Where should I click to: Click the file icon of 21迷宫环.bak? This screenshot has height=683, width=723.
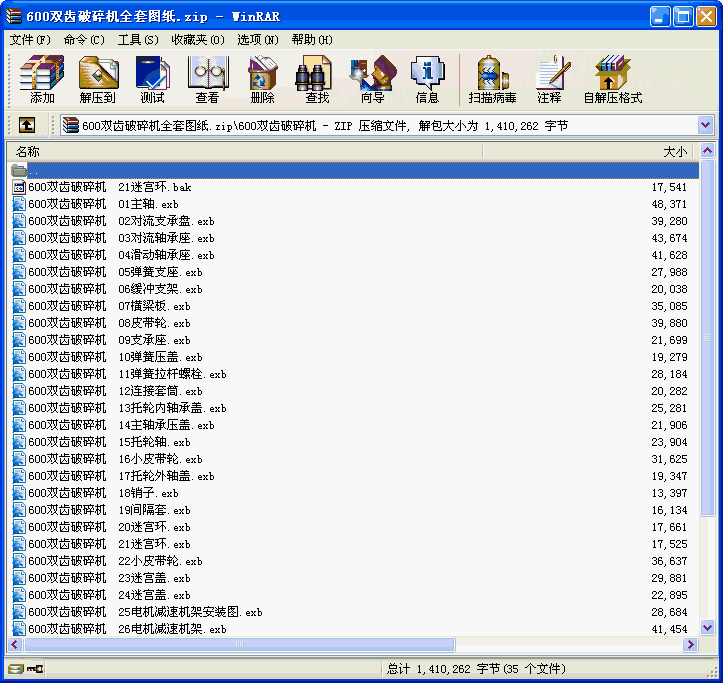coord(19,187)
